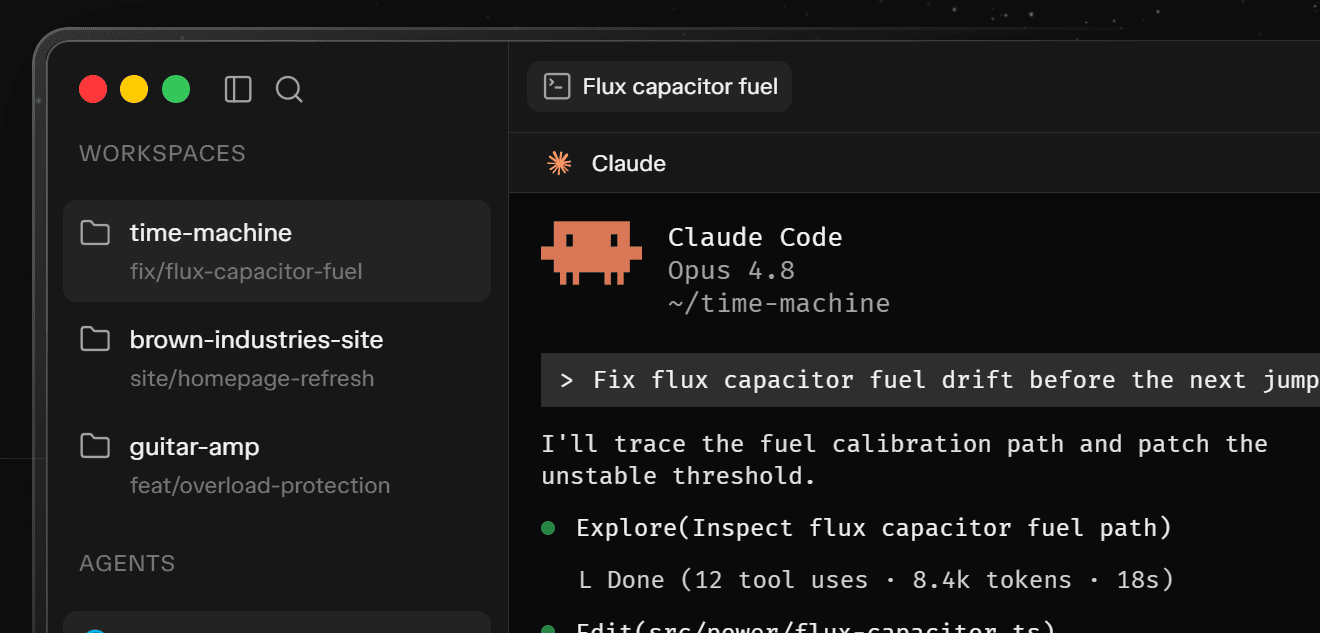Click the Fix flux capacitor fuel drift prompt

coord(930,380)
